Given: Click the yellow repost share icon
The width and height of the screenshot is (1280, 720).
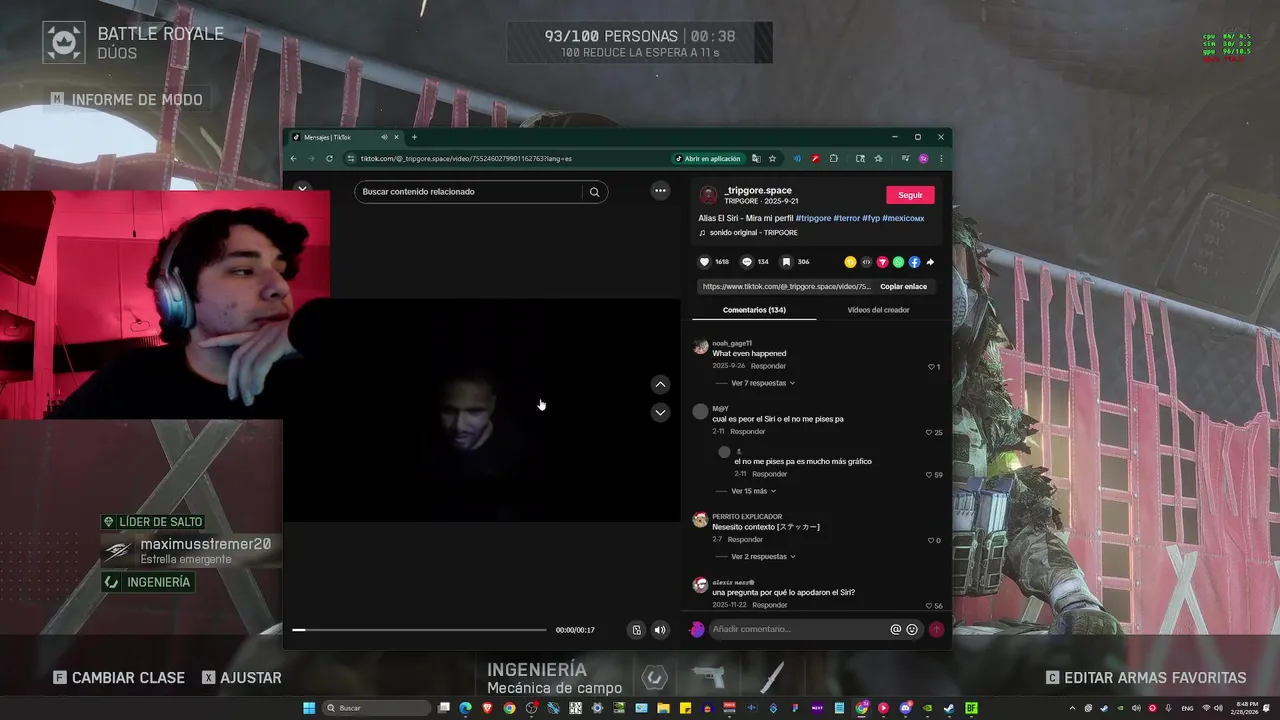Looking at the screenshot, I should point(850,262).
